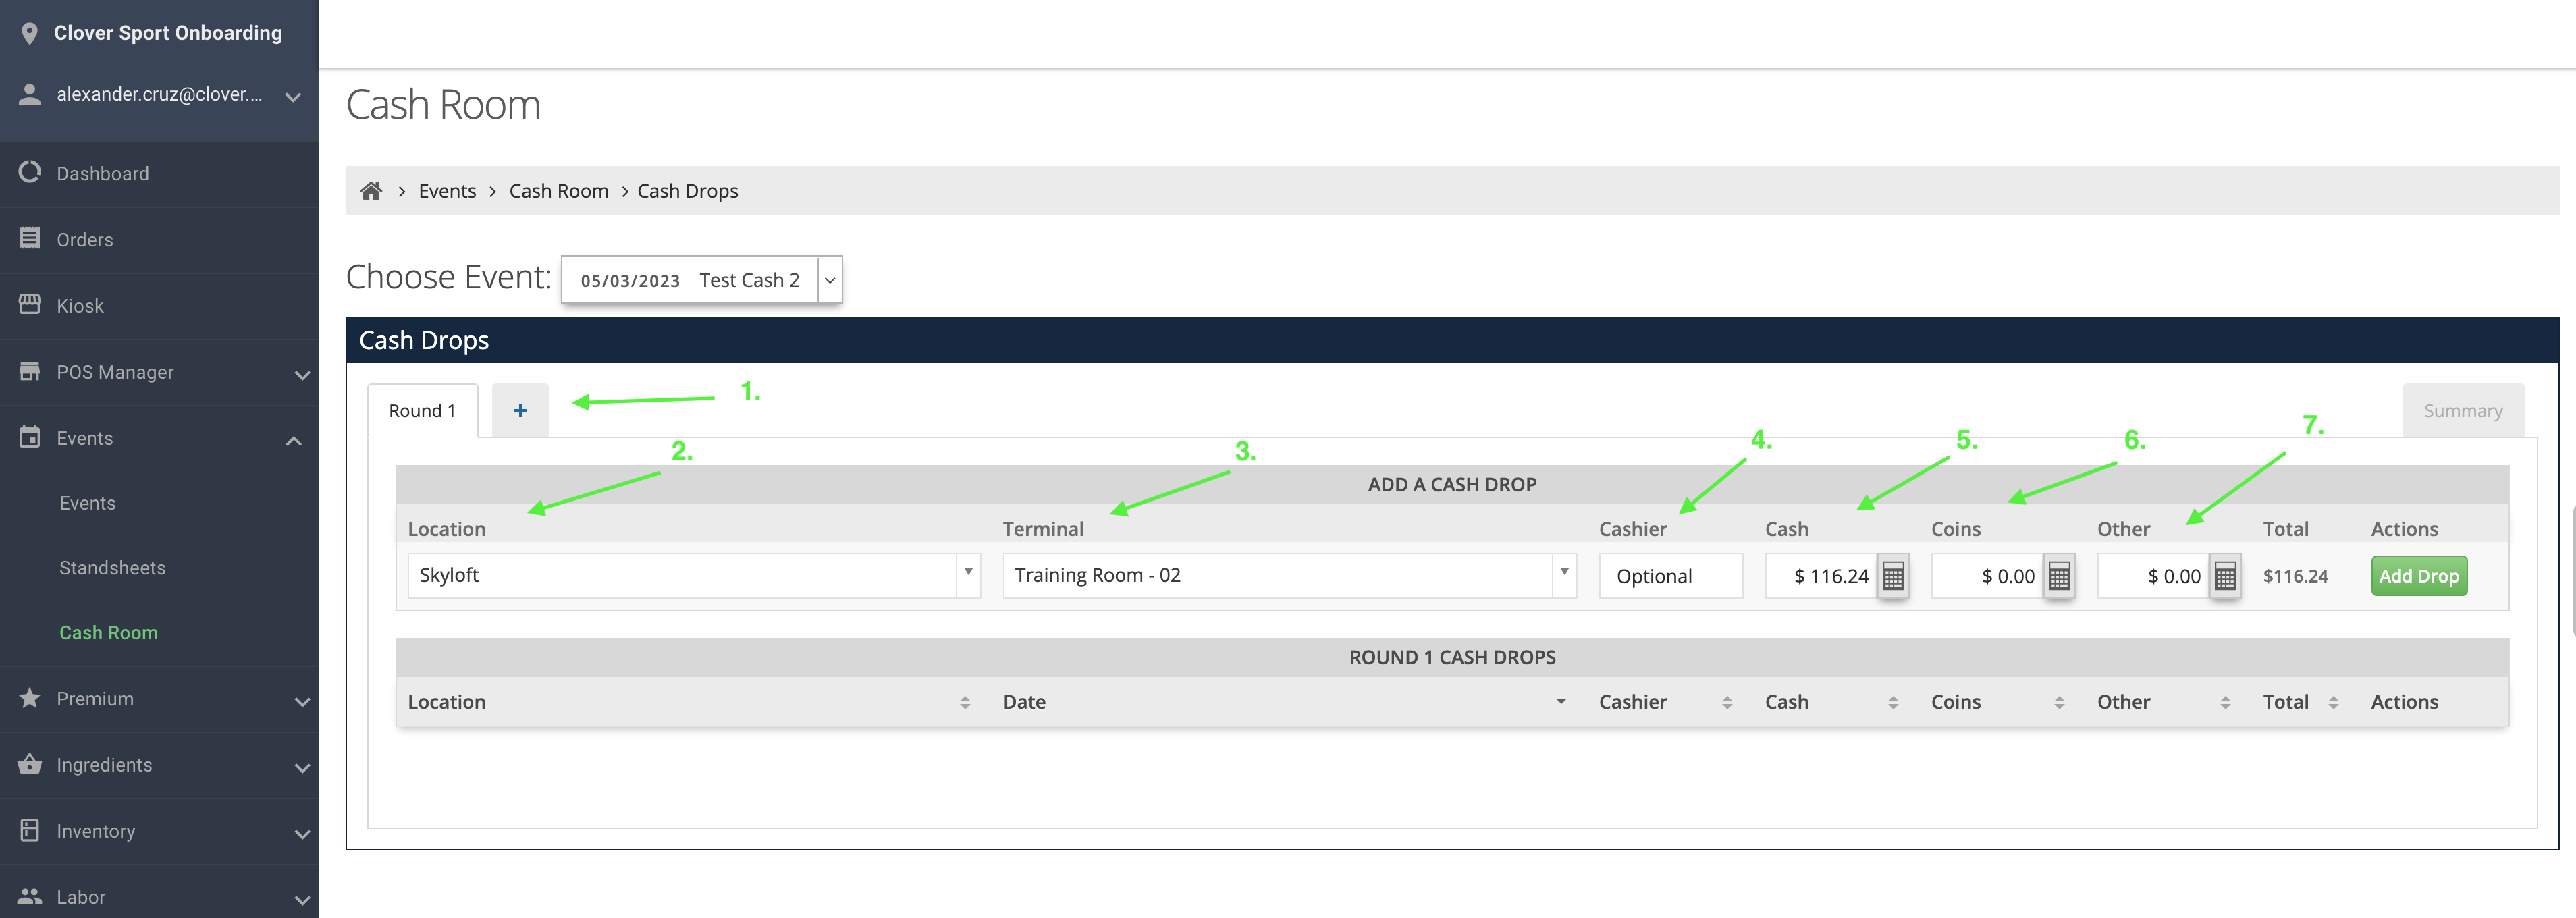Sort drops by Cashier column arrows

coord(1727,703)
